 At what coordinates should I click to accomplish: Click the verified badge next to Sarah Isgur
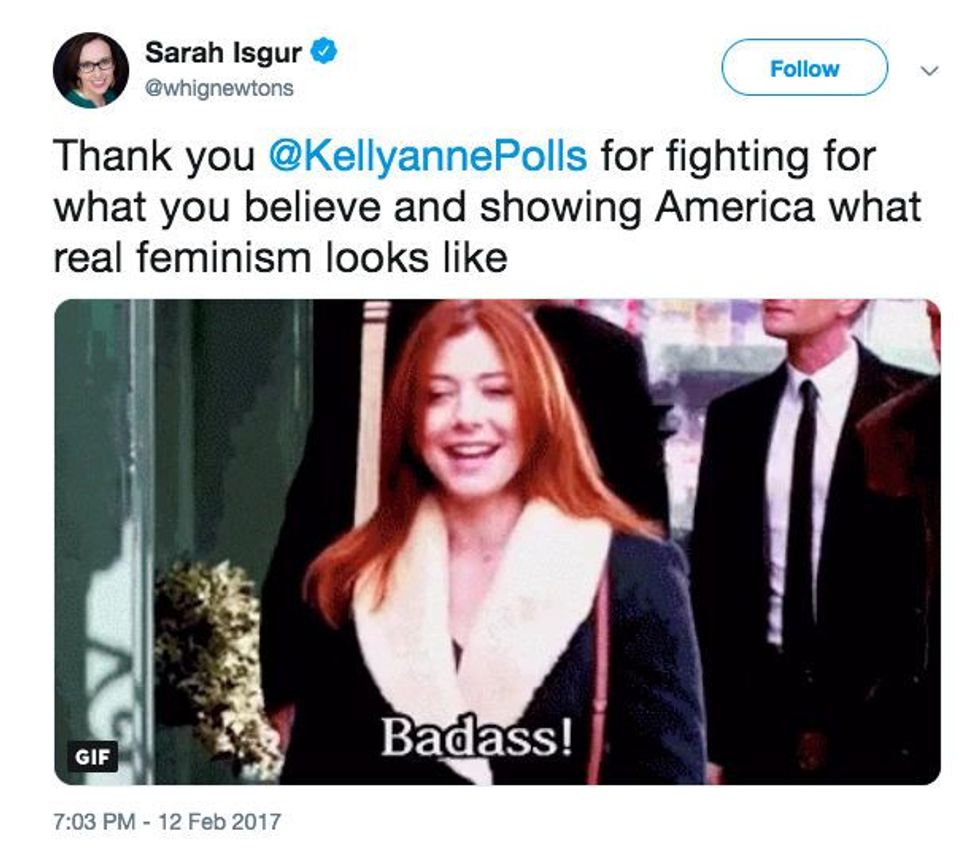(325, 51)
